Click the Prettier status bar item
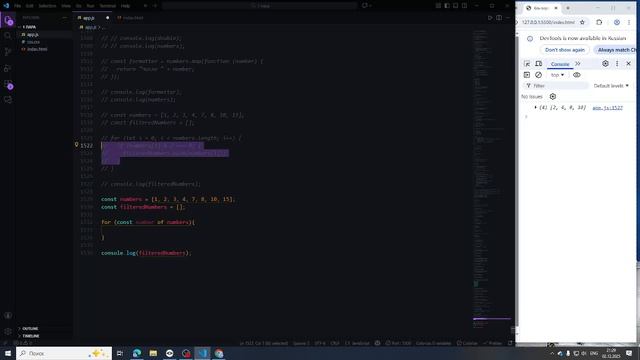The height and width of the screenshot is (360, 640). point(492,343)
